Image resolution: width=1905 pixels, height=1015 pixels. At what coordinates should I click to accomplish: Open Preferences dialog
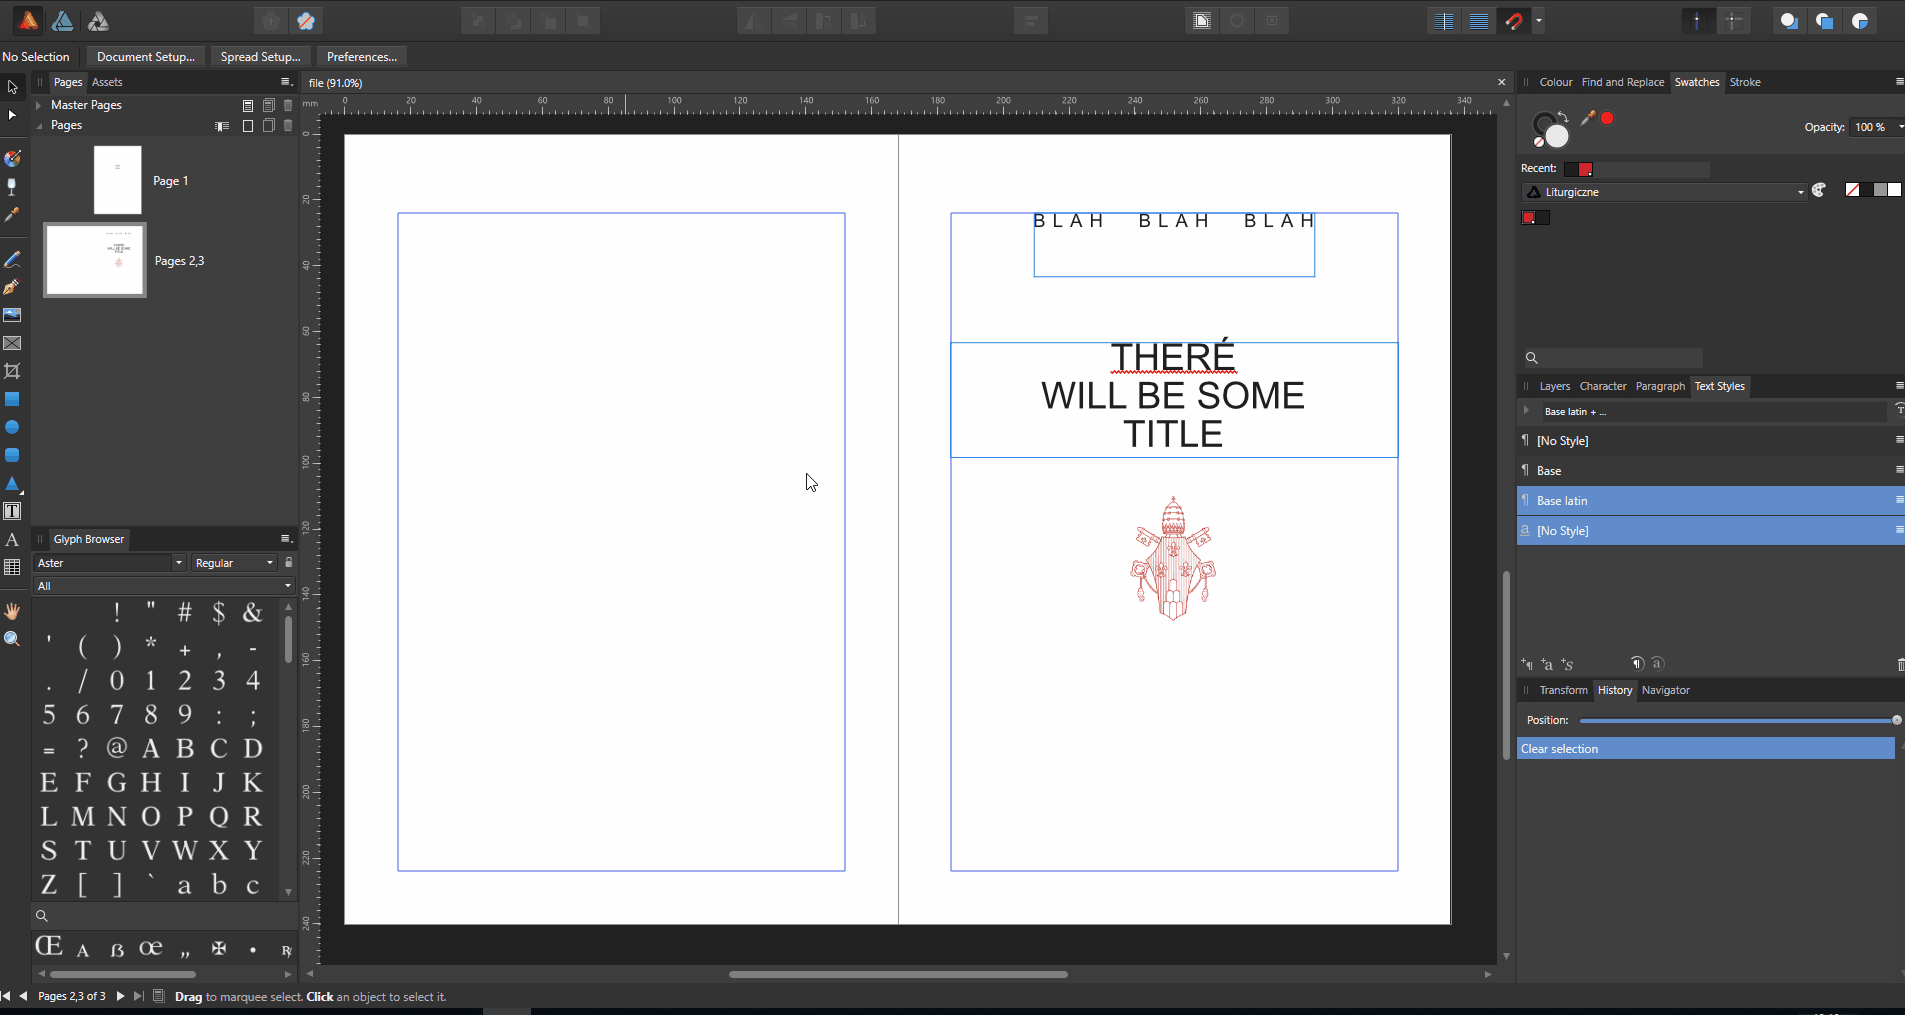[x=362, y=57]
